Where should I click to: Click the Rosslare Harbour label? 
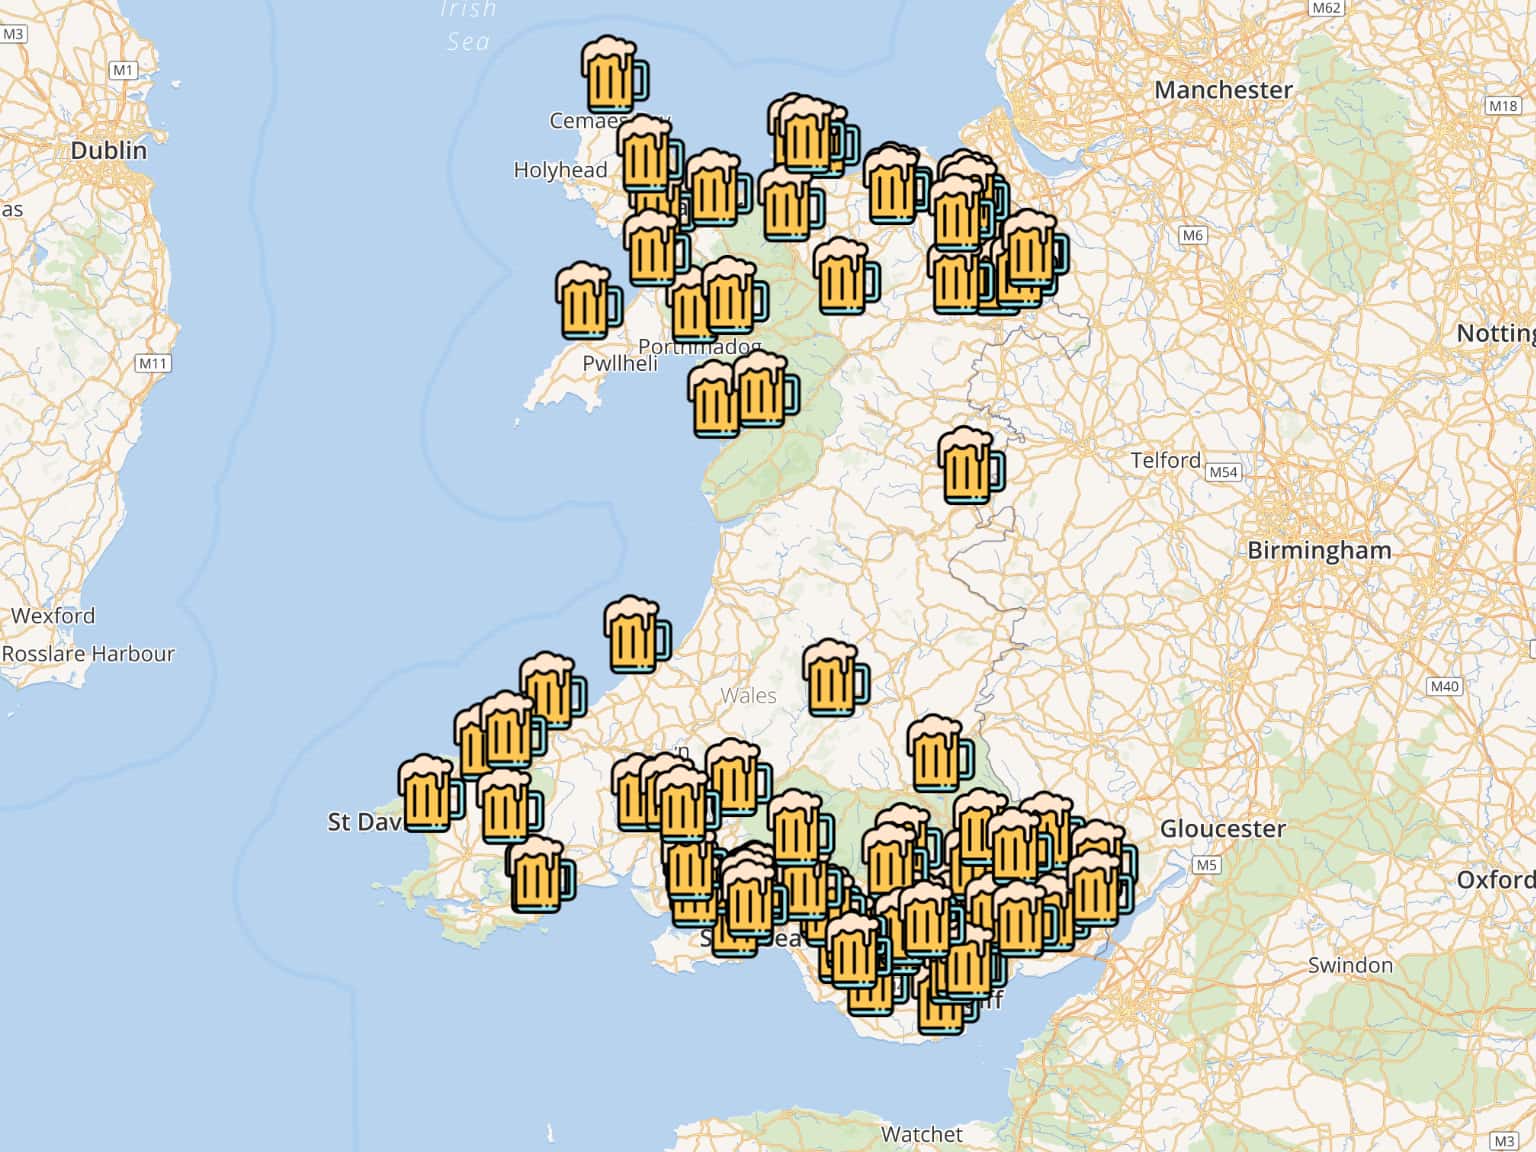point(88,654)
